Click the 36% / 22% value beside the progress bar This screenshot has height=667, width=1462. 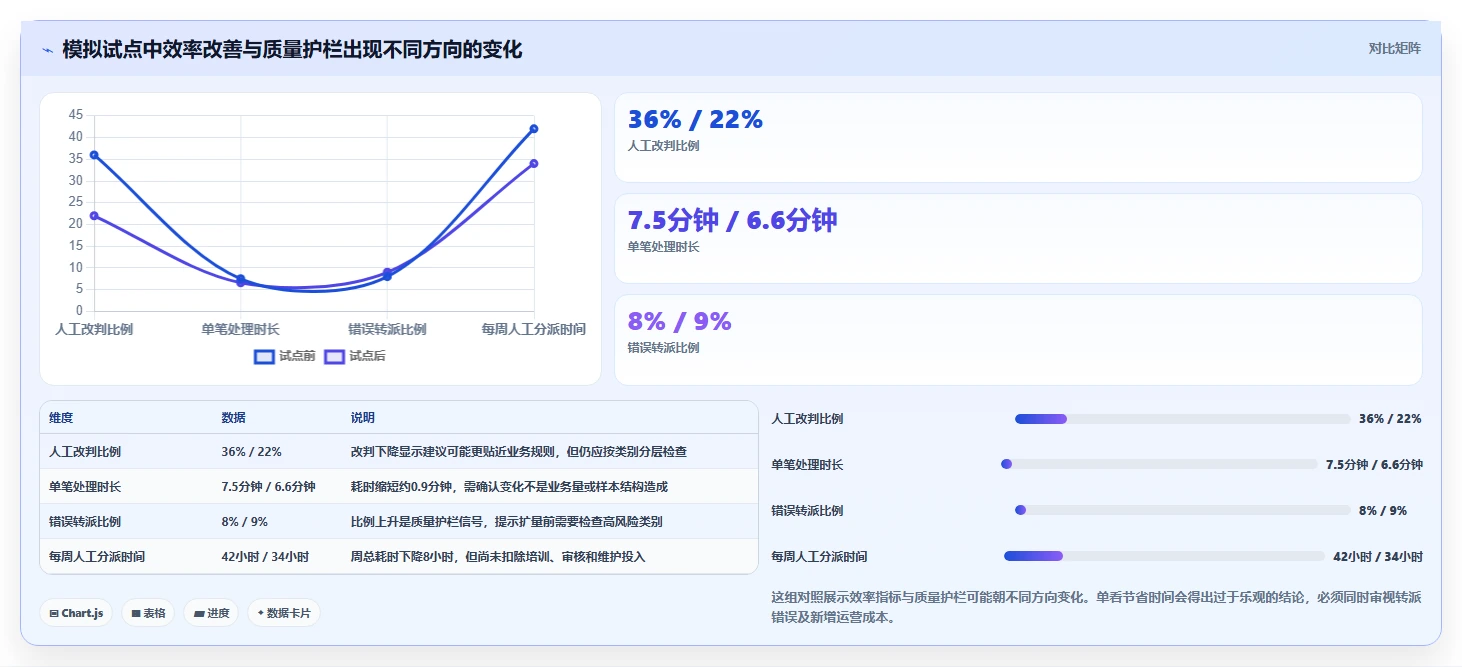(x=1390, y=419)
